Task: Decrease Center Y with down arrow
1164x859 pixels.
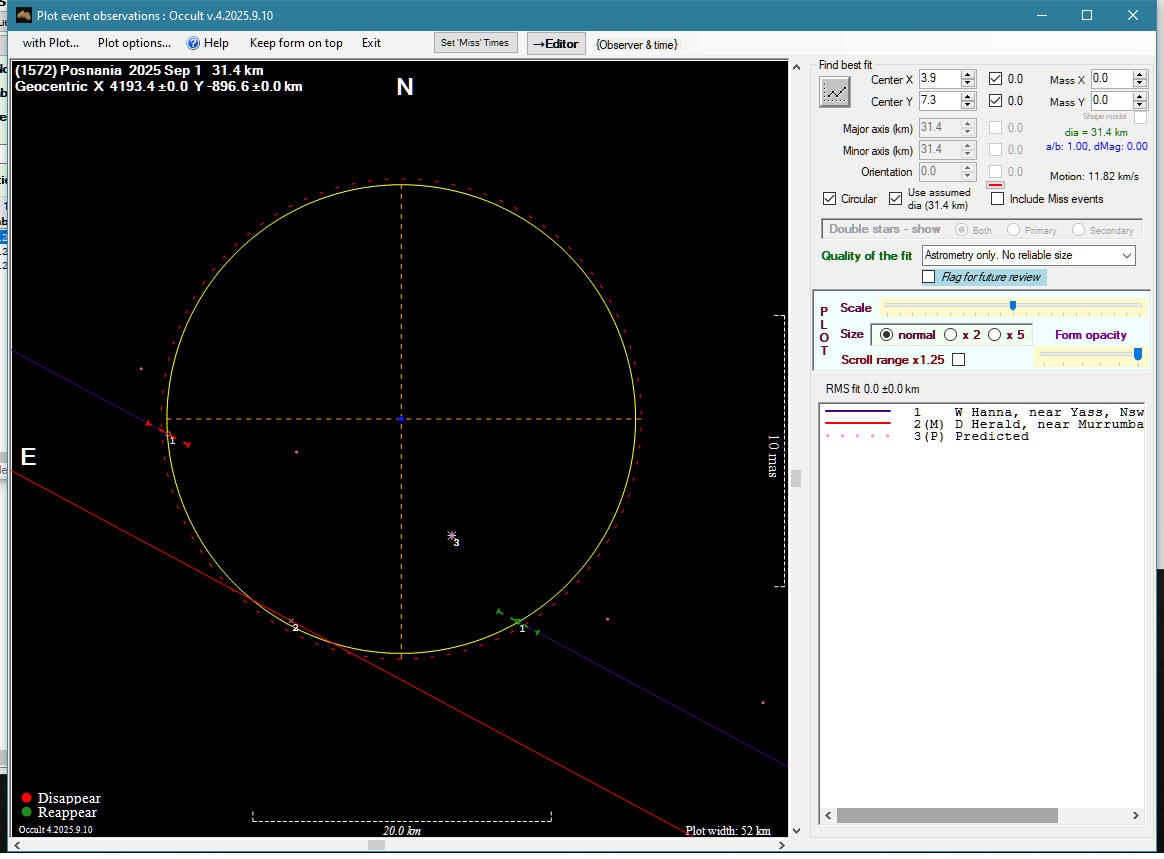Action: point(967,105)
